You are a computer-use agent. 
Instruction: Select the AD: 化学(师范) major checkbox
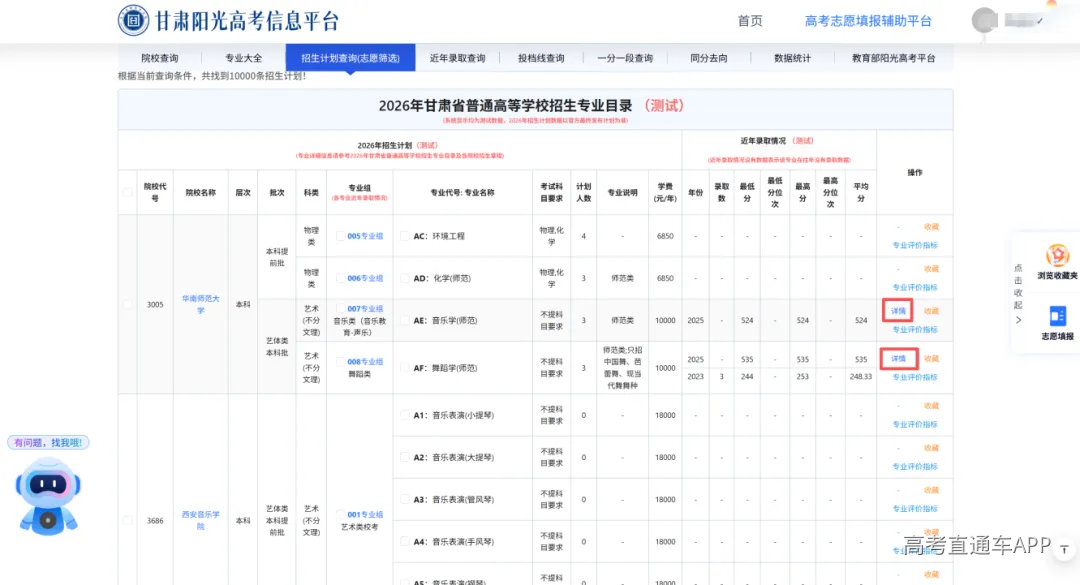coord(404,278)
